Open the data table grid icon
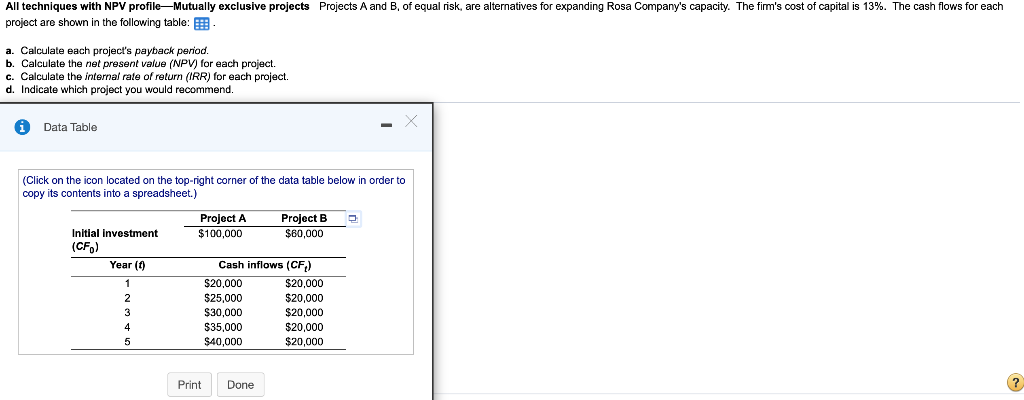Screen dimensions: 1024x400 (202, 24)
